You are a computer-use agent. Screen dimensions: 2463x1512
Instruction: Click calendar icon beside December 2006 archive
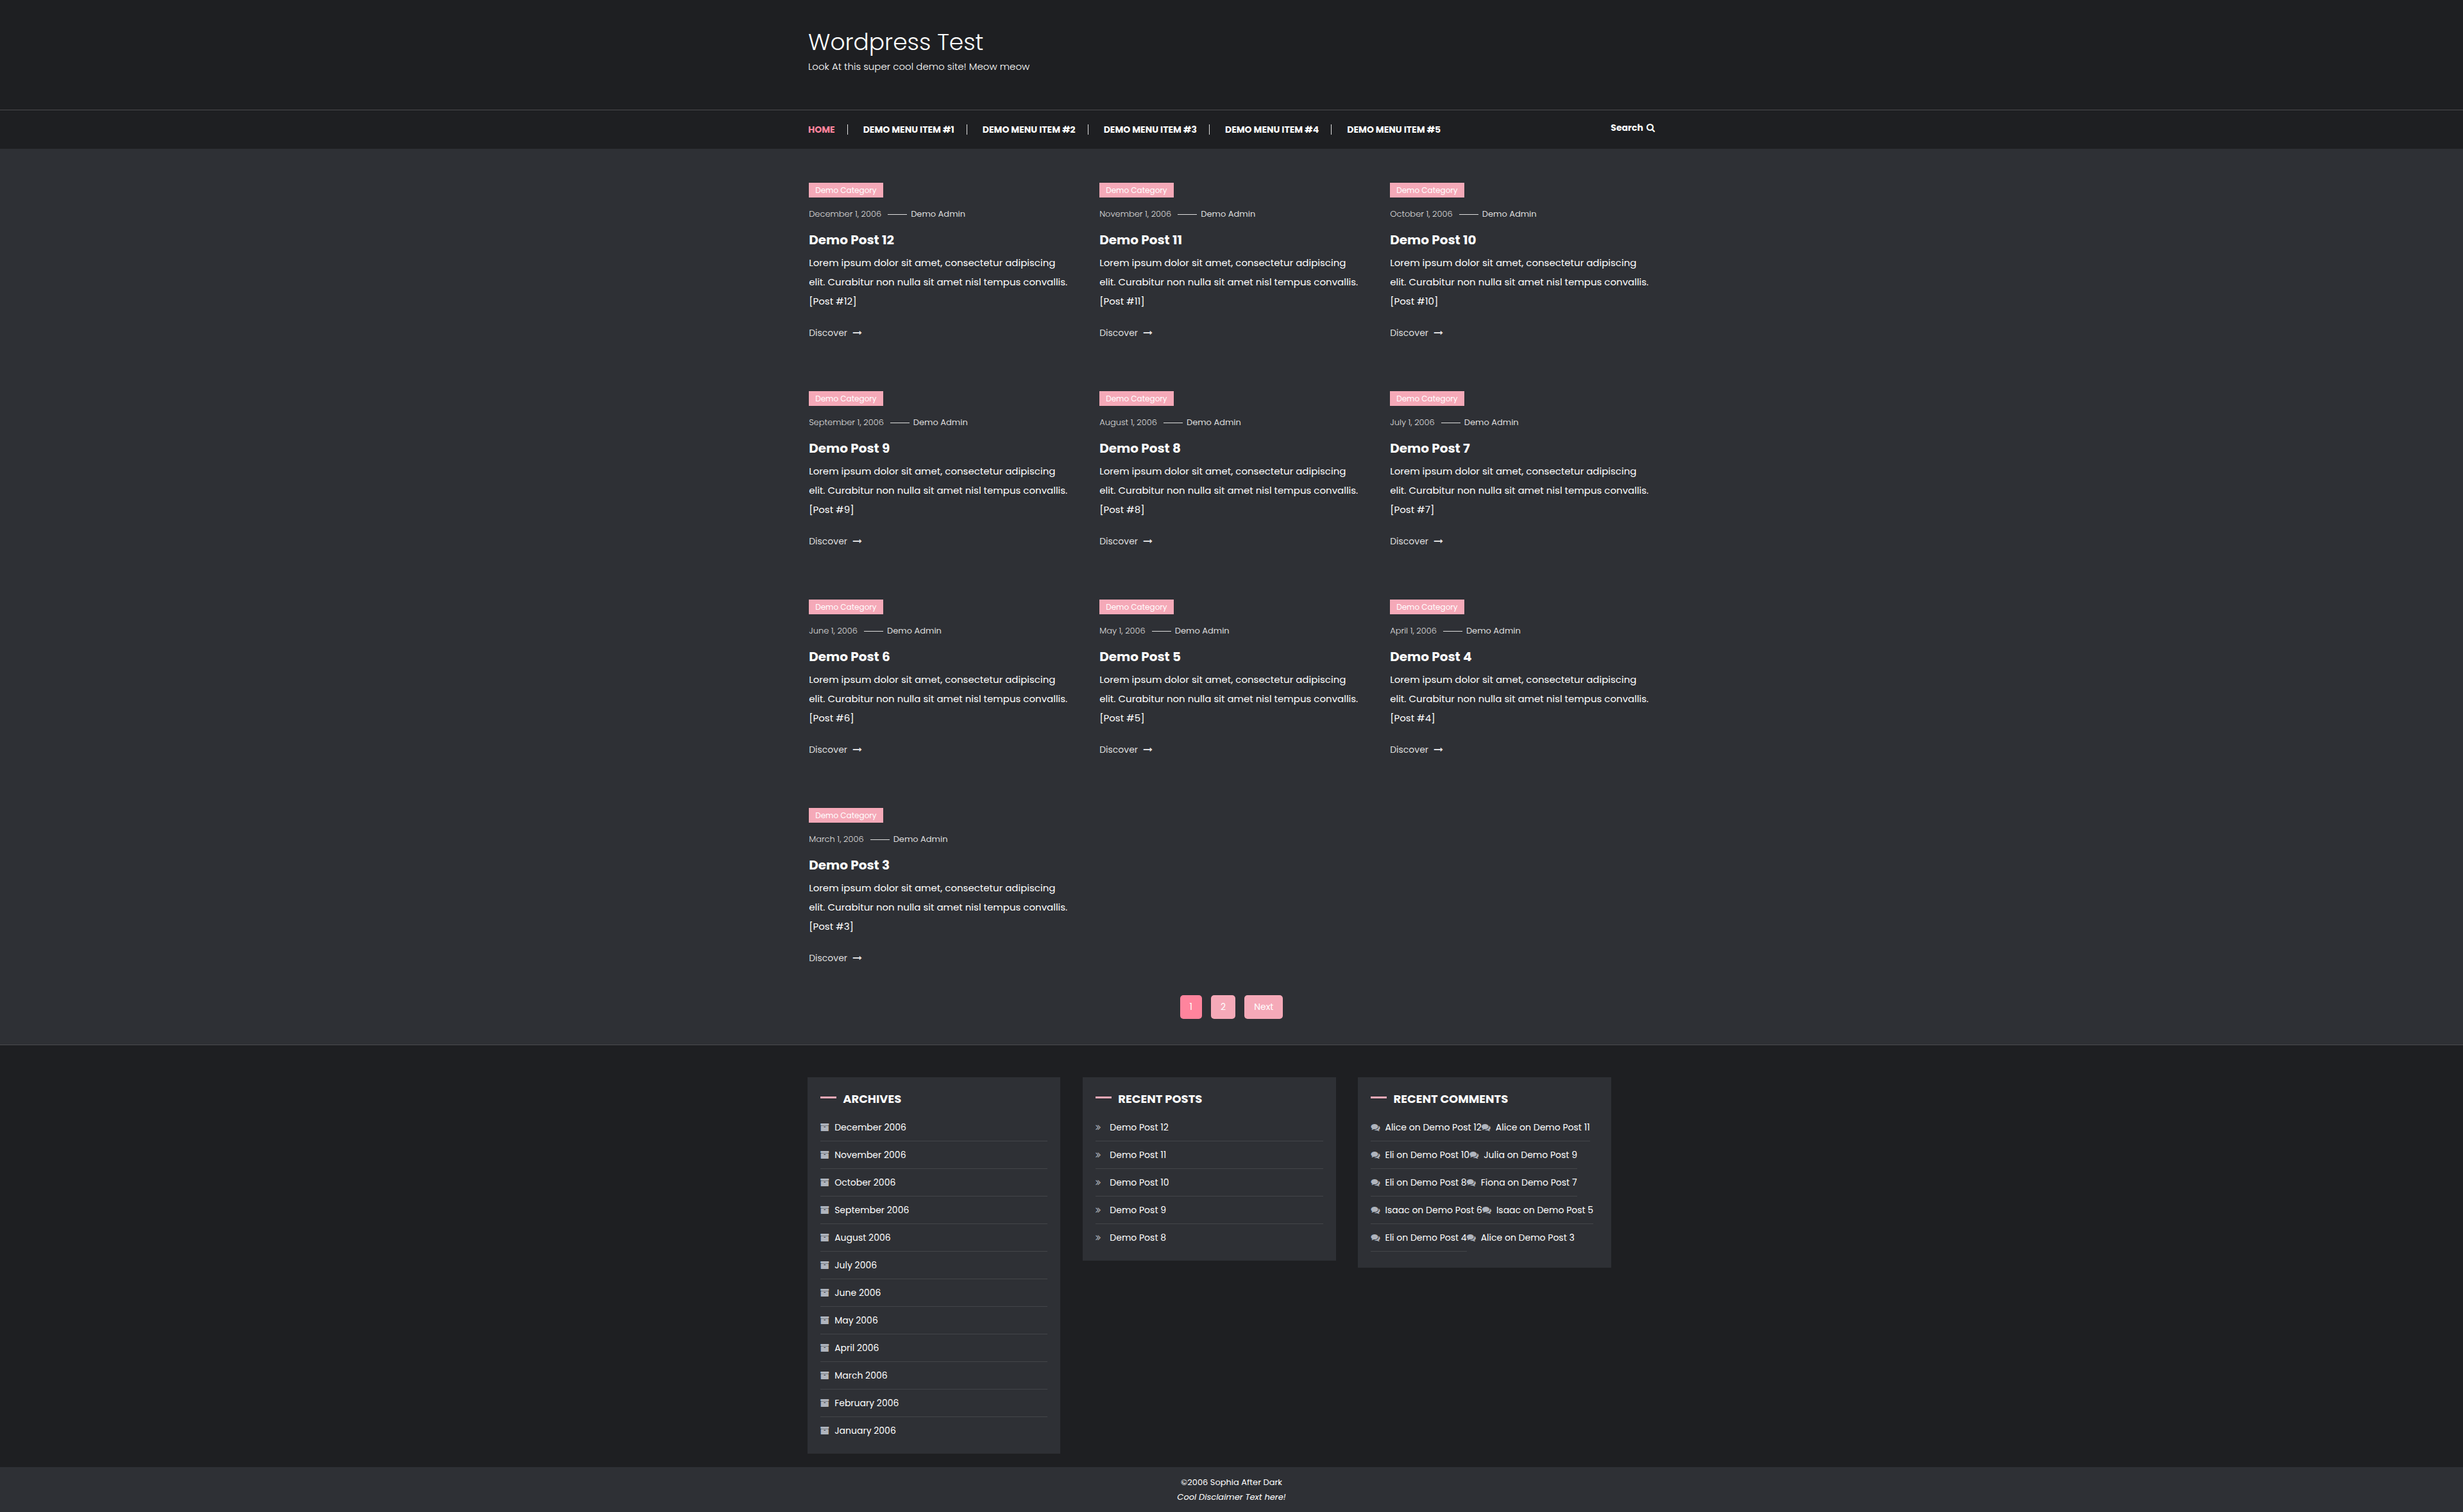(x=824, y=1127)
